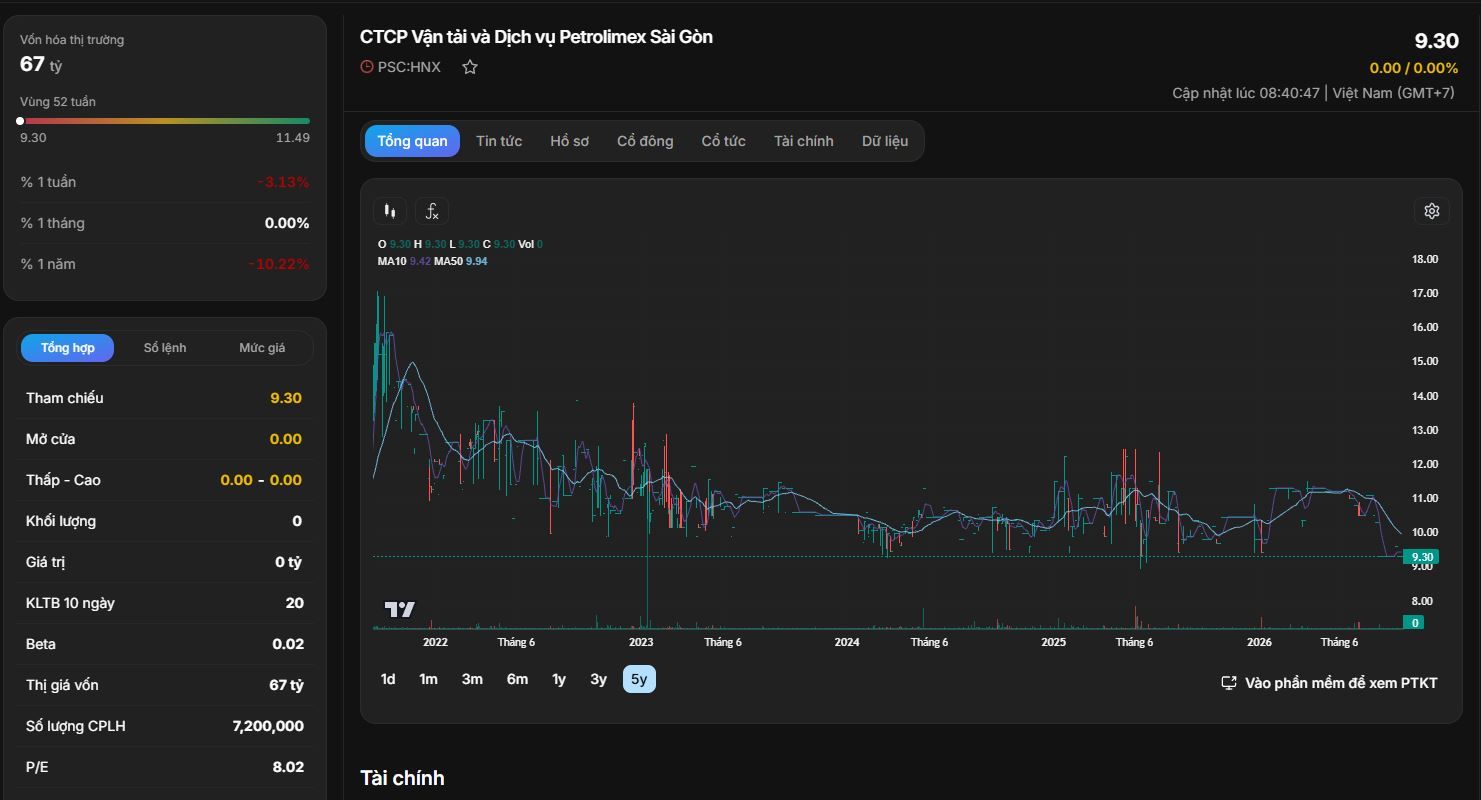
Task: Click the P/E value 8.02
Action: click(288, 767)
